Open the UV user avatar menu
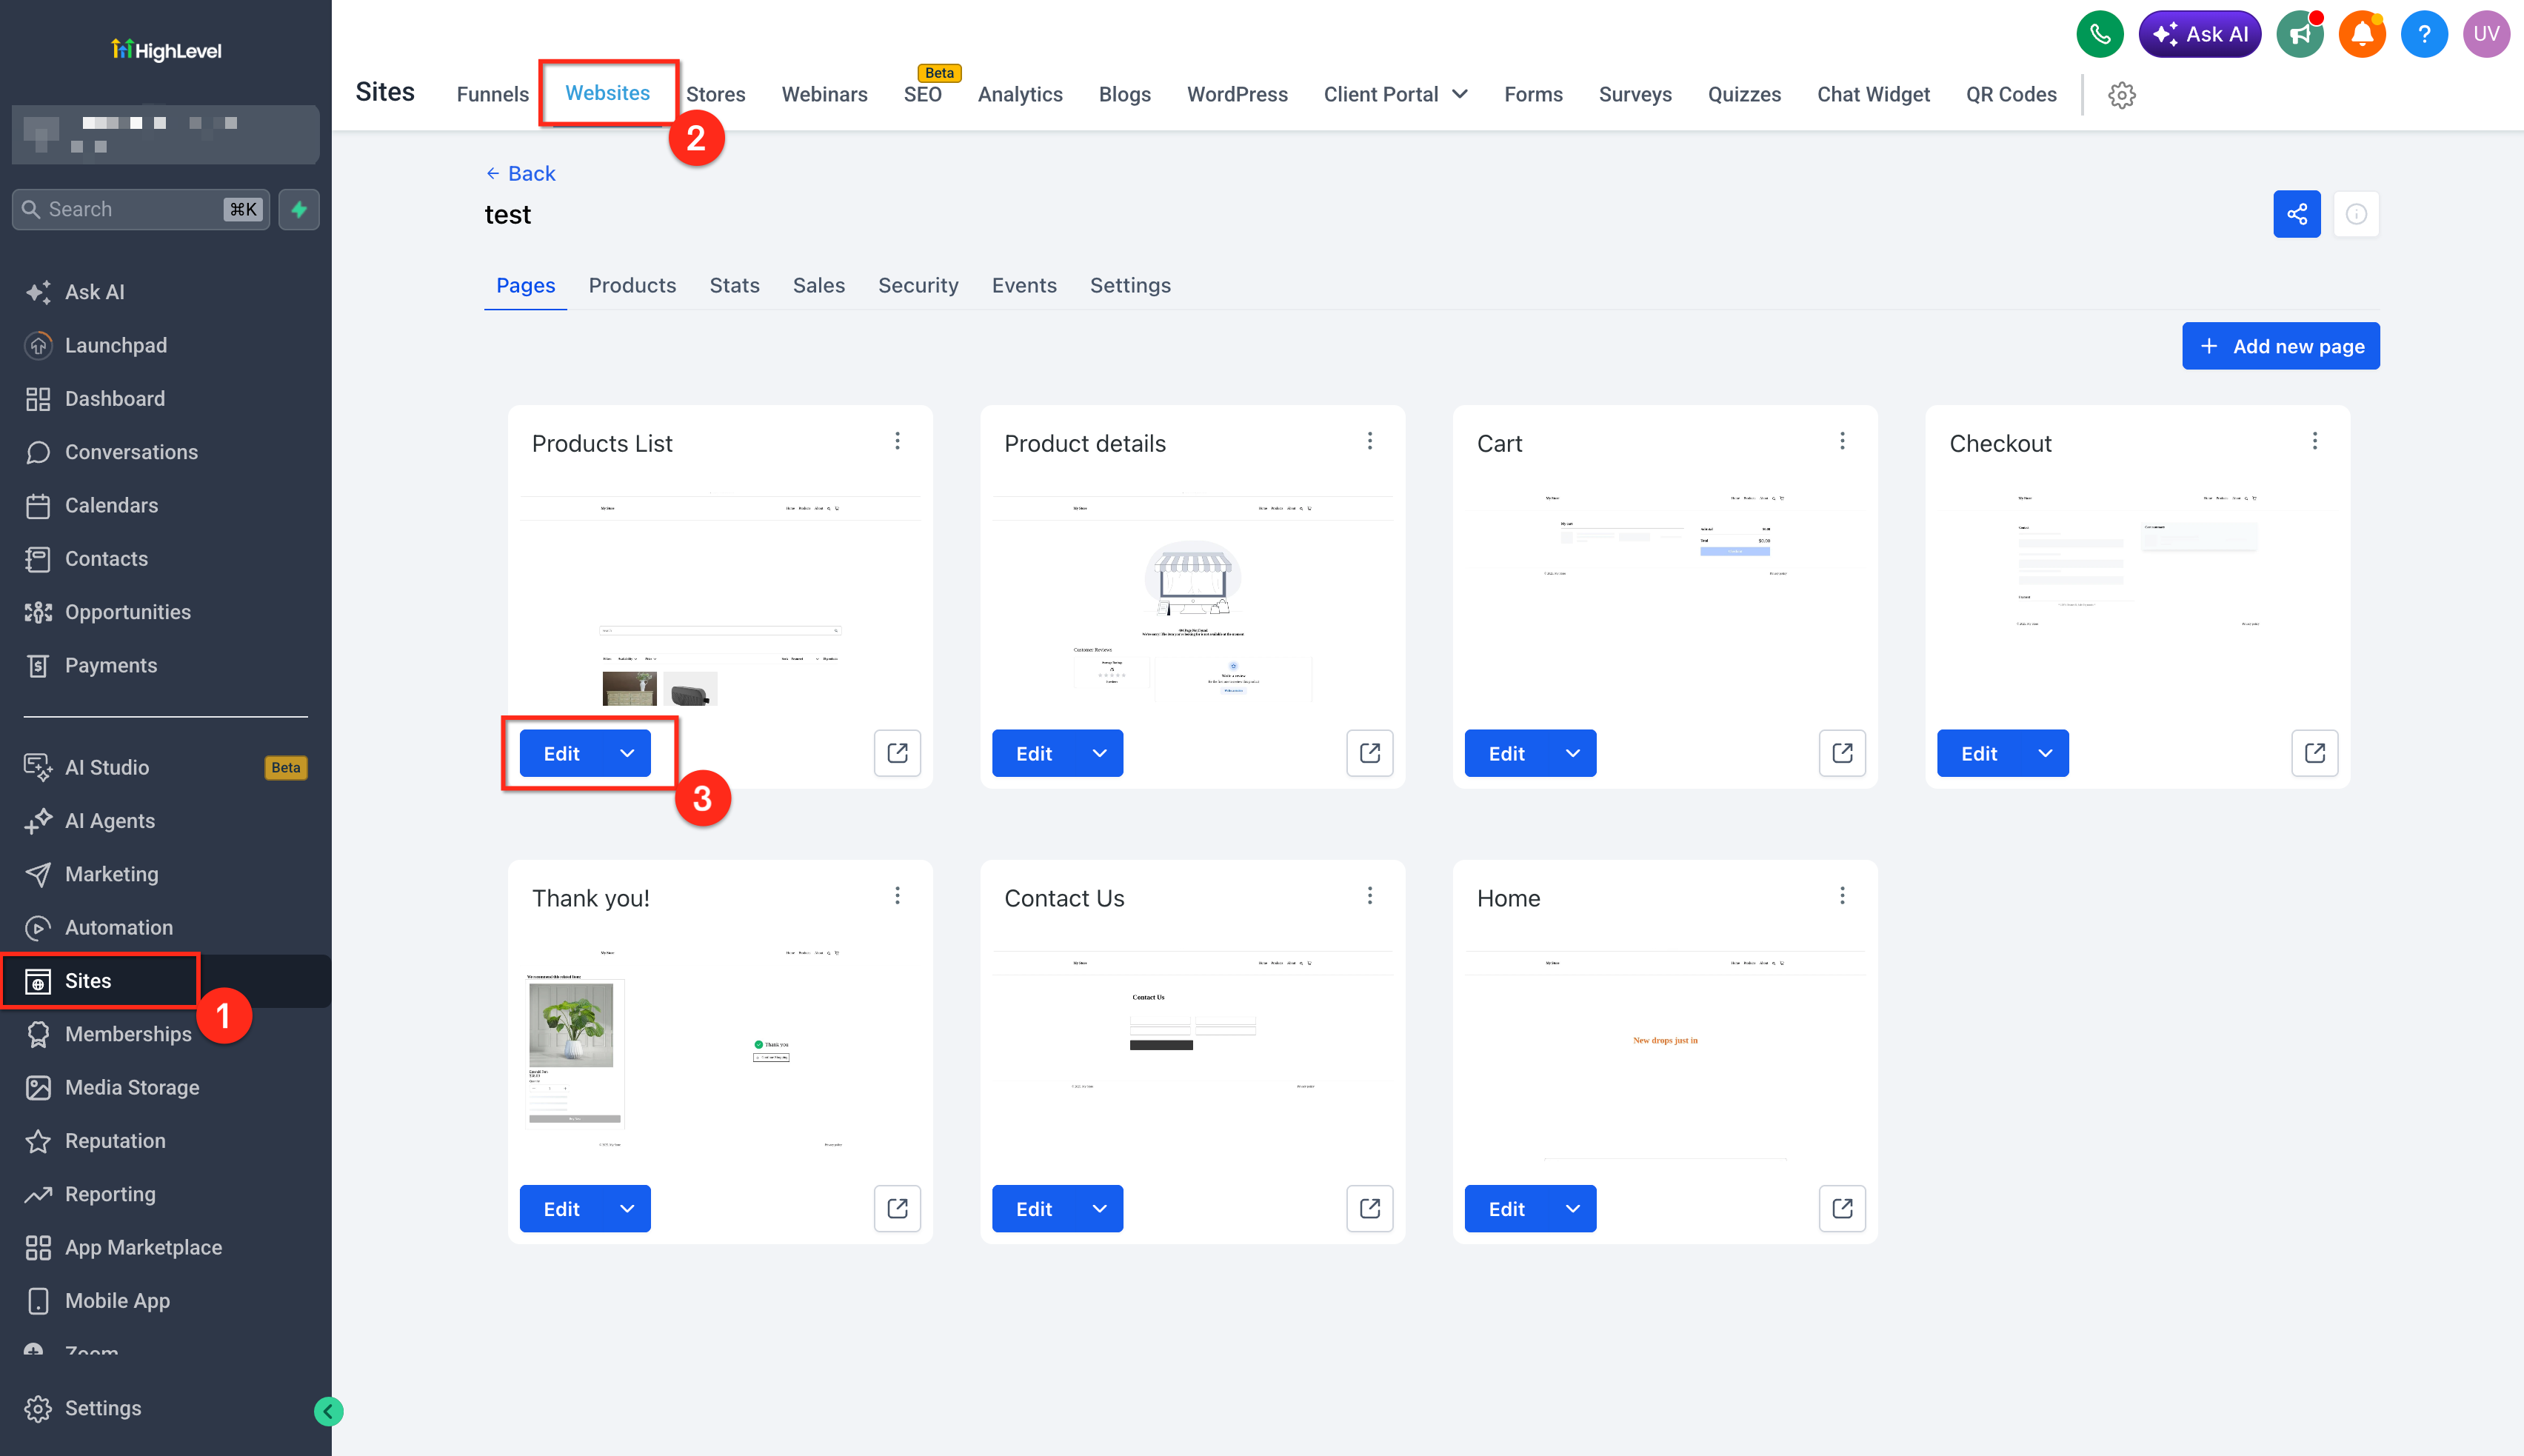The height and width of the screenshot is (1456, 2524). [x=2486, y=34]
